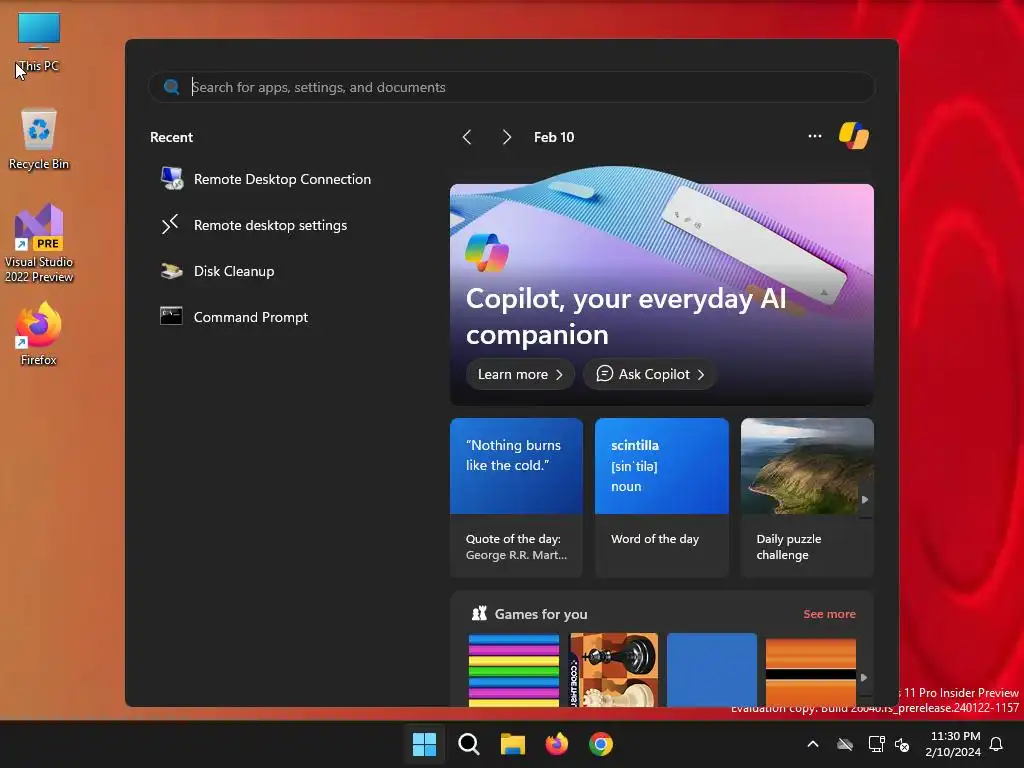The image size is (1024, 768).
Task: Open notifications with the bell icon
Action: (997, 744)
